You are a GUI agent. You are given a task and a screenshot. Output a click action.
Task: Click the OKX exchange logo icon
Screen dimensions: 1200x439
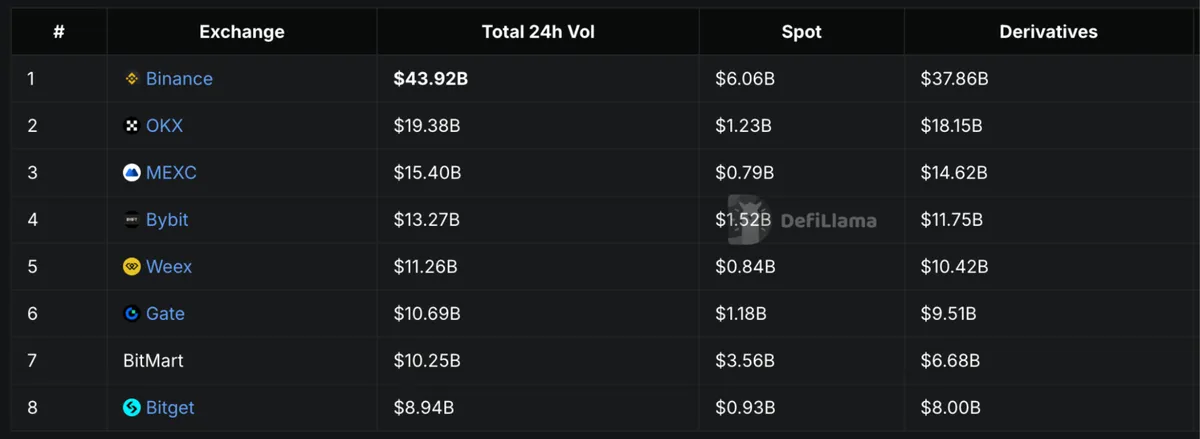[x=131, y=126]
